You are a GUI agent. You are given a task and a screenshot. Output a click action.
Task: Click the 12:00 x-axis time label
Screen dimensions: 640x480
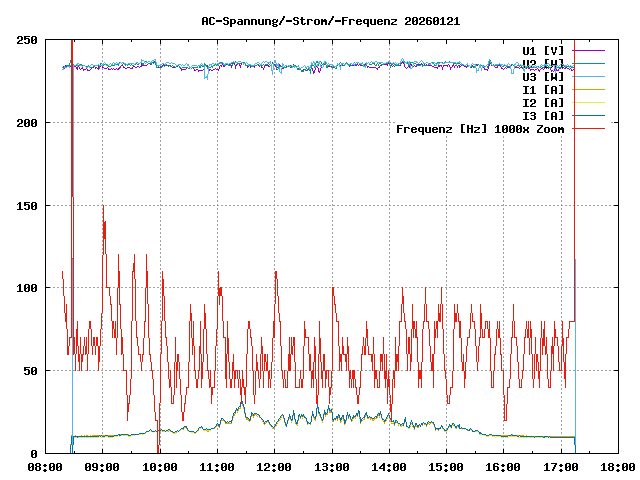click(274, 467)
